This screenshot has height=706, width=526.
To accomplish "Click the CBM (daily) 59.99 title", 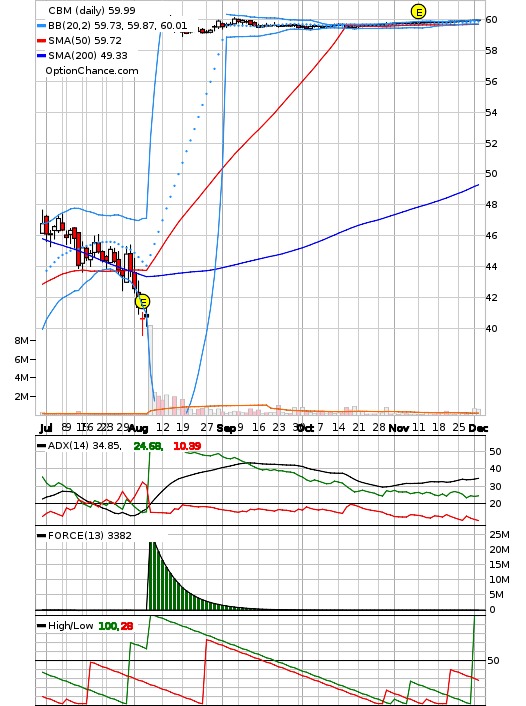I will click(91, 10).
